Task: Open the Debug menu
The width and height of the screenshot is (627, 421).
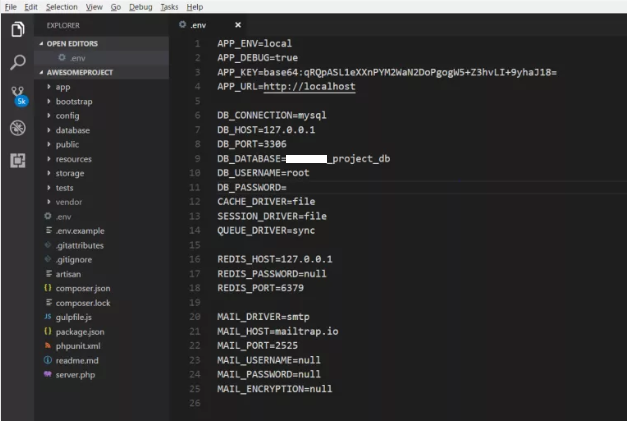Action: 141,7
